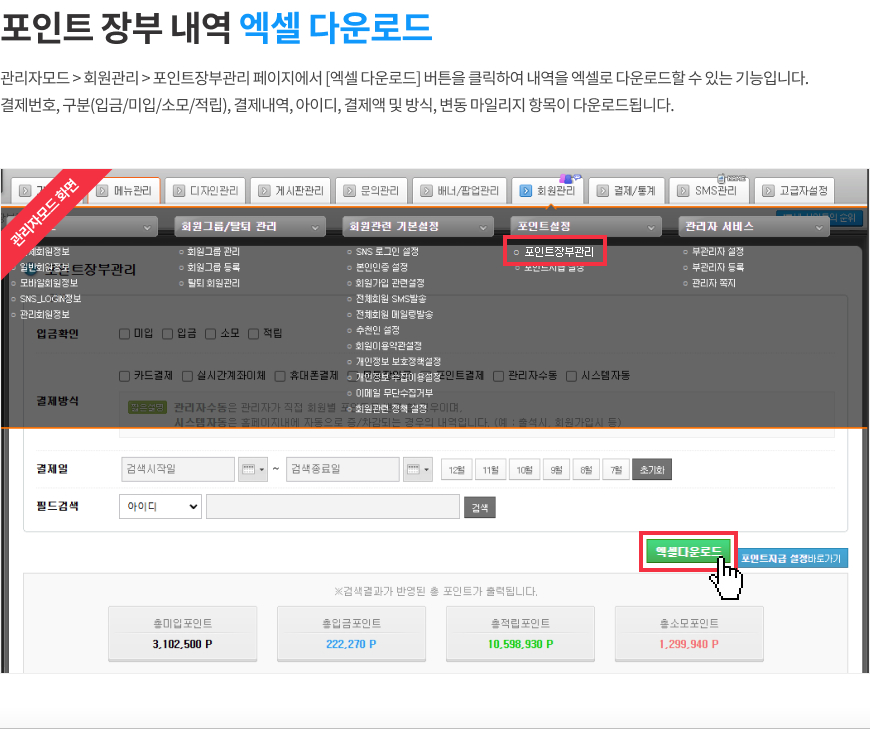The height and width of the screenshot is (729, 870).
Task: Choose 추천인 설정 menu item
Action: coord(377,330)
